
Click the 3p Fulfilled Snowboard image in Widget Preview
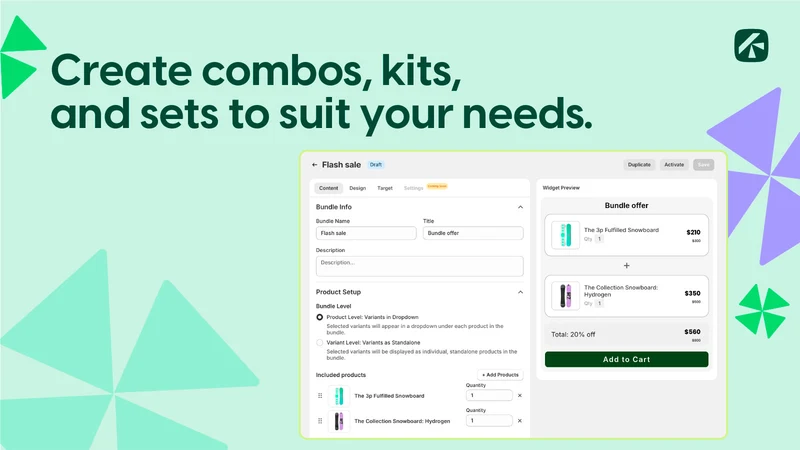(565, 235)
